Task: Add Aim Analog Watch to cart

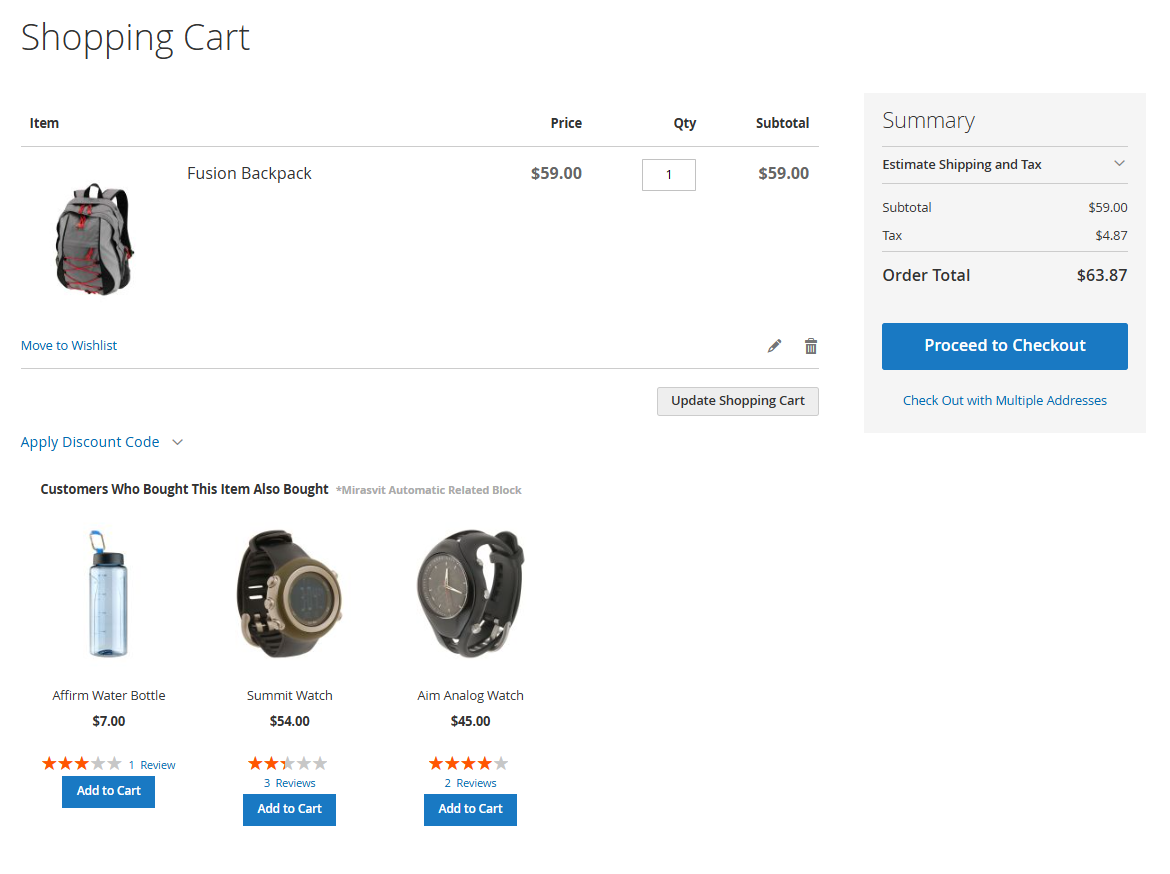Action: pyautogui.click(x=470, y=809)
